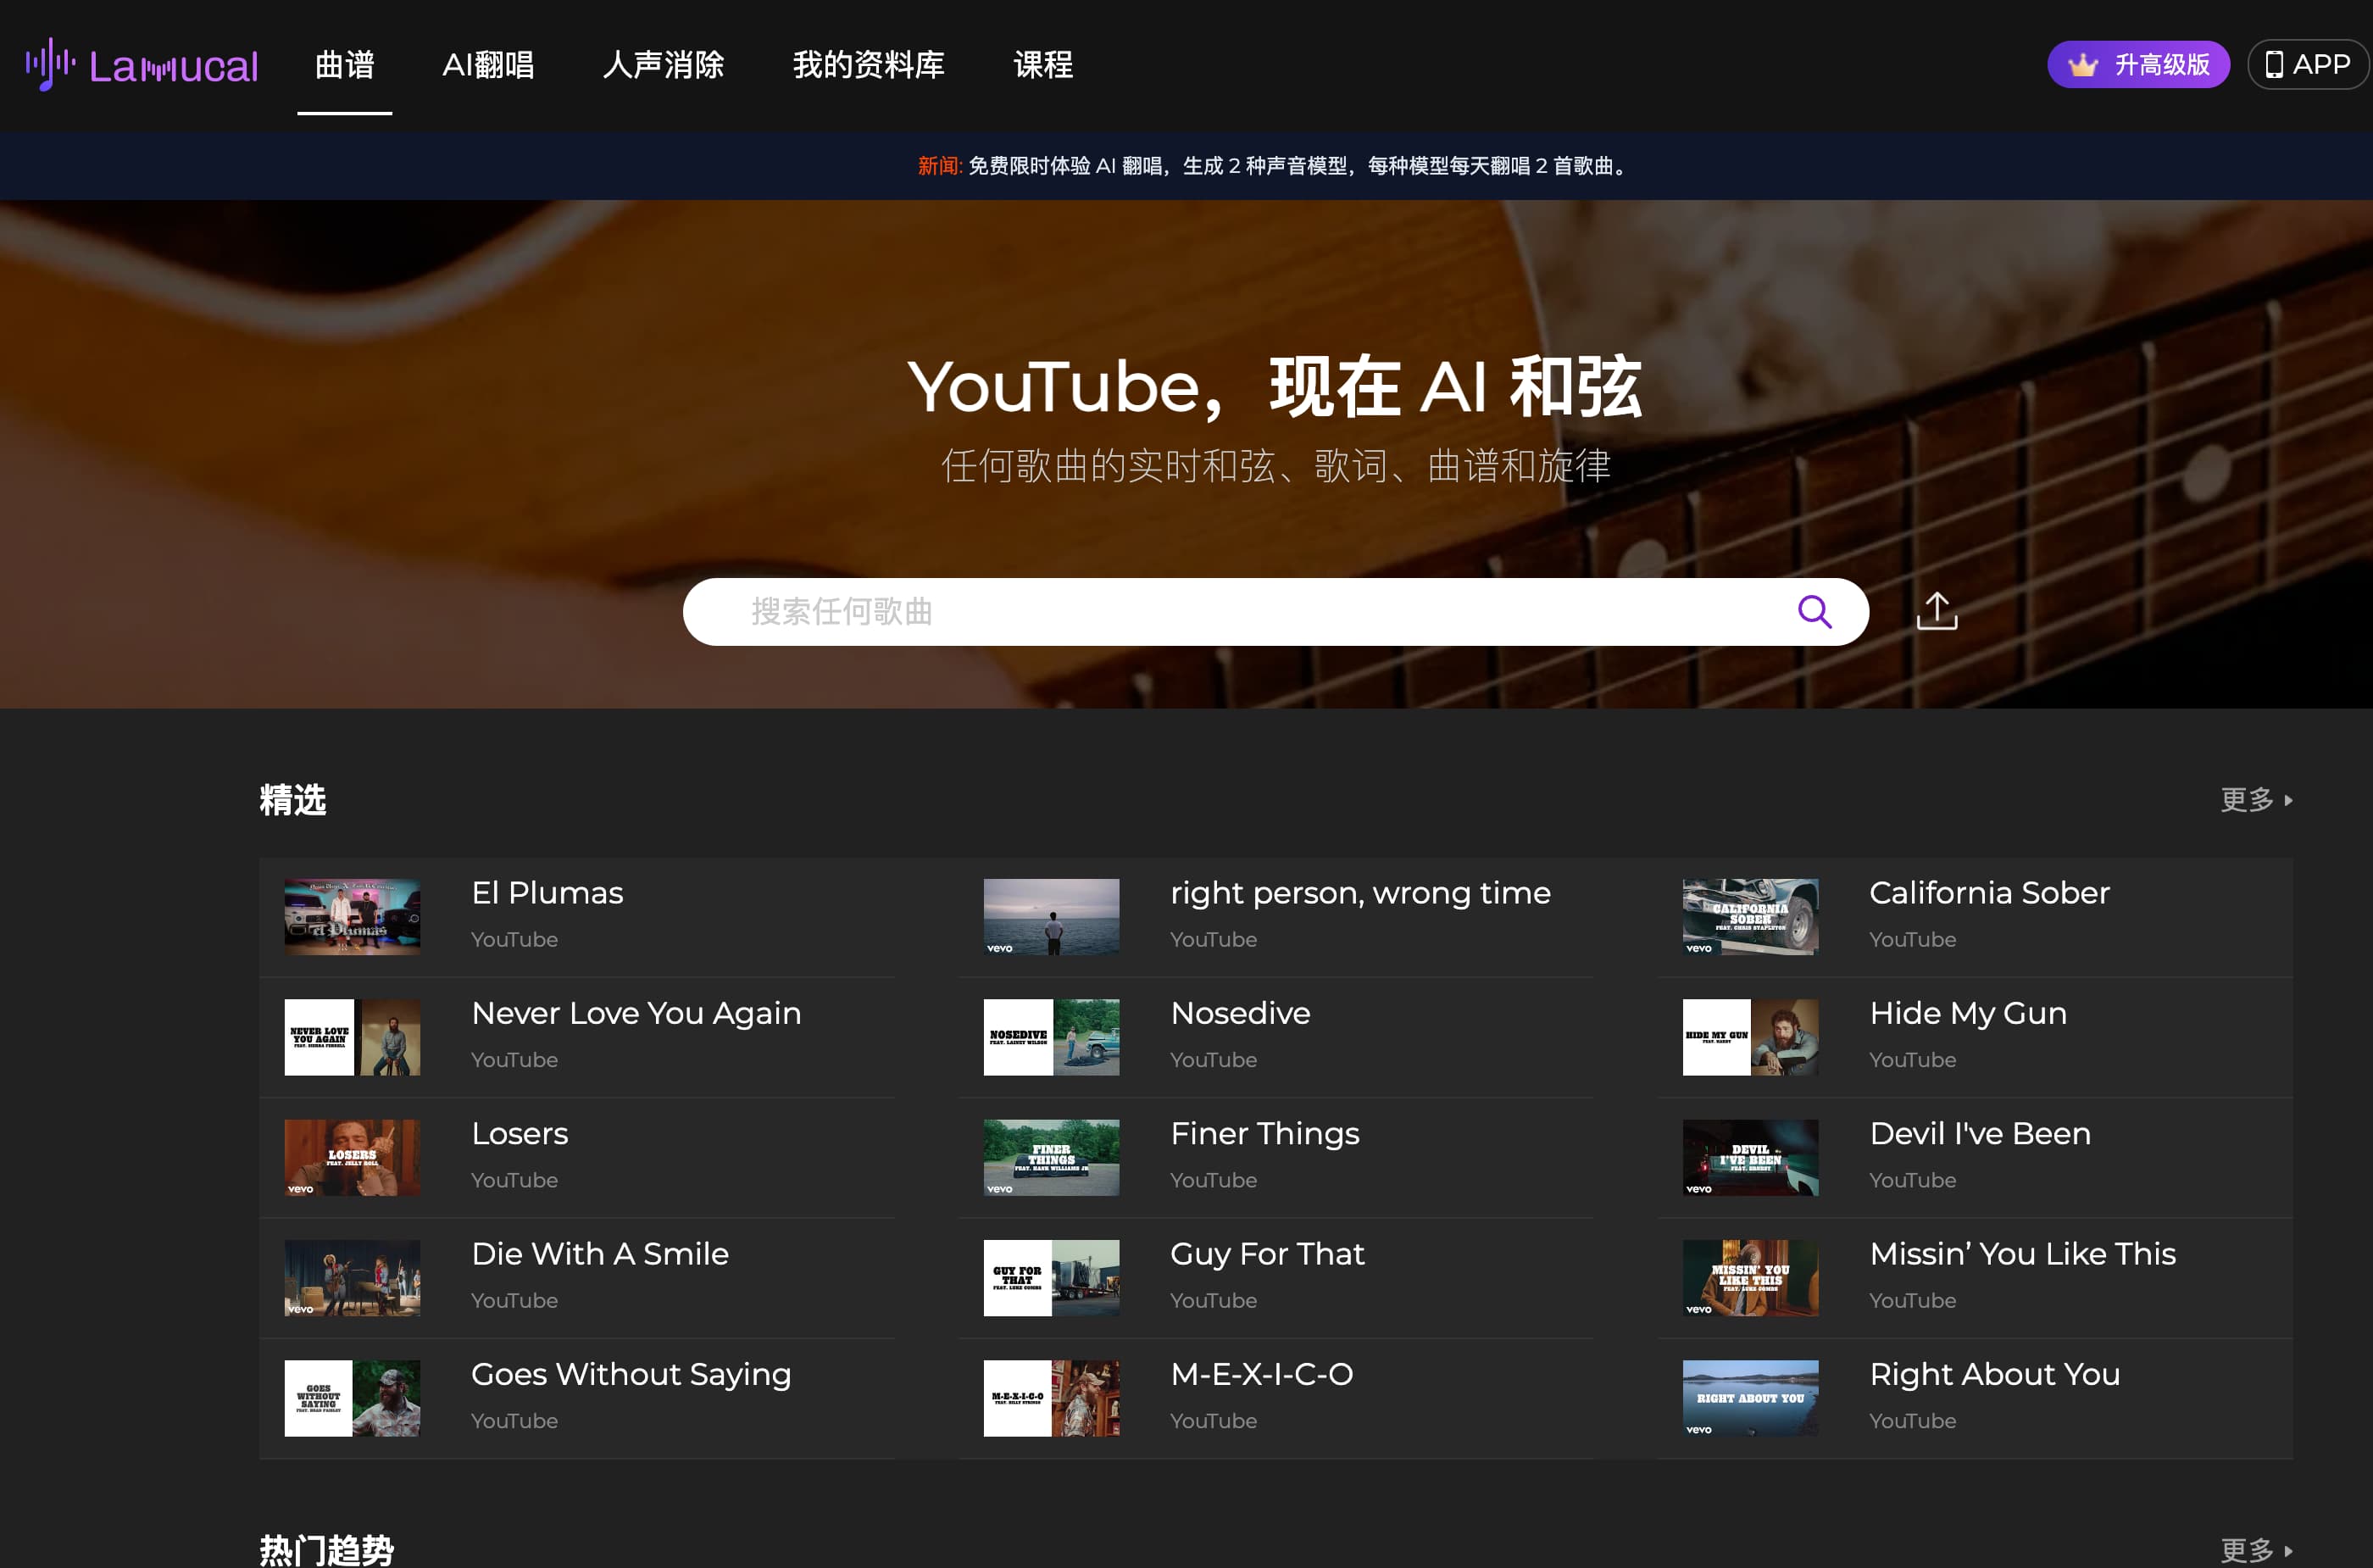Screen dimensions: 2373x1568
Task: Choose the Finer Things title
Action: (1265, 1134)
